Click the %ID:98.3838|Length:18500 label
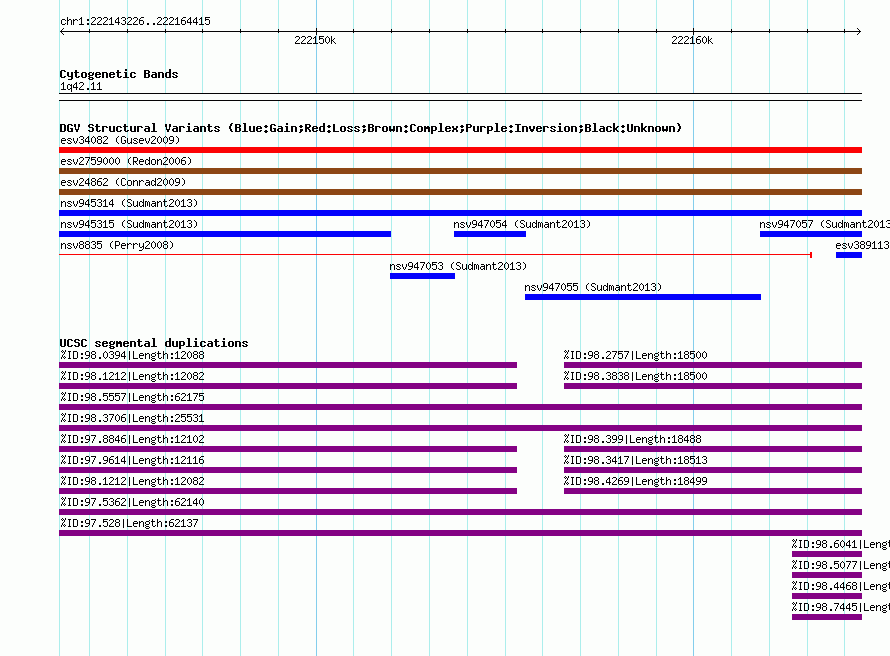The image size is (890, 656). tap(636, 376)
